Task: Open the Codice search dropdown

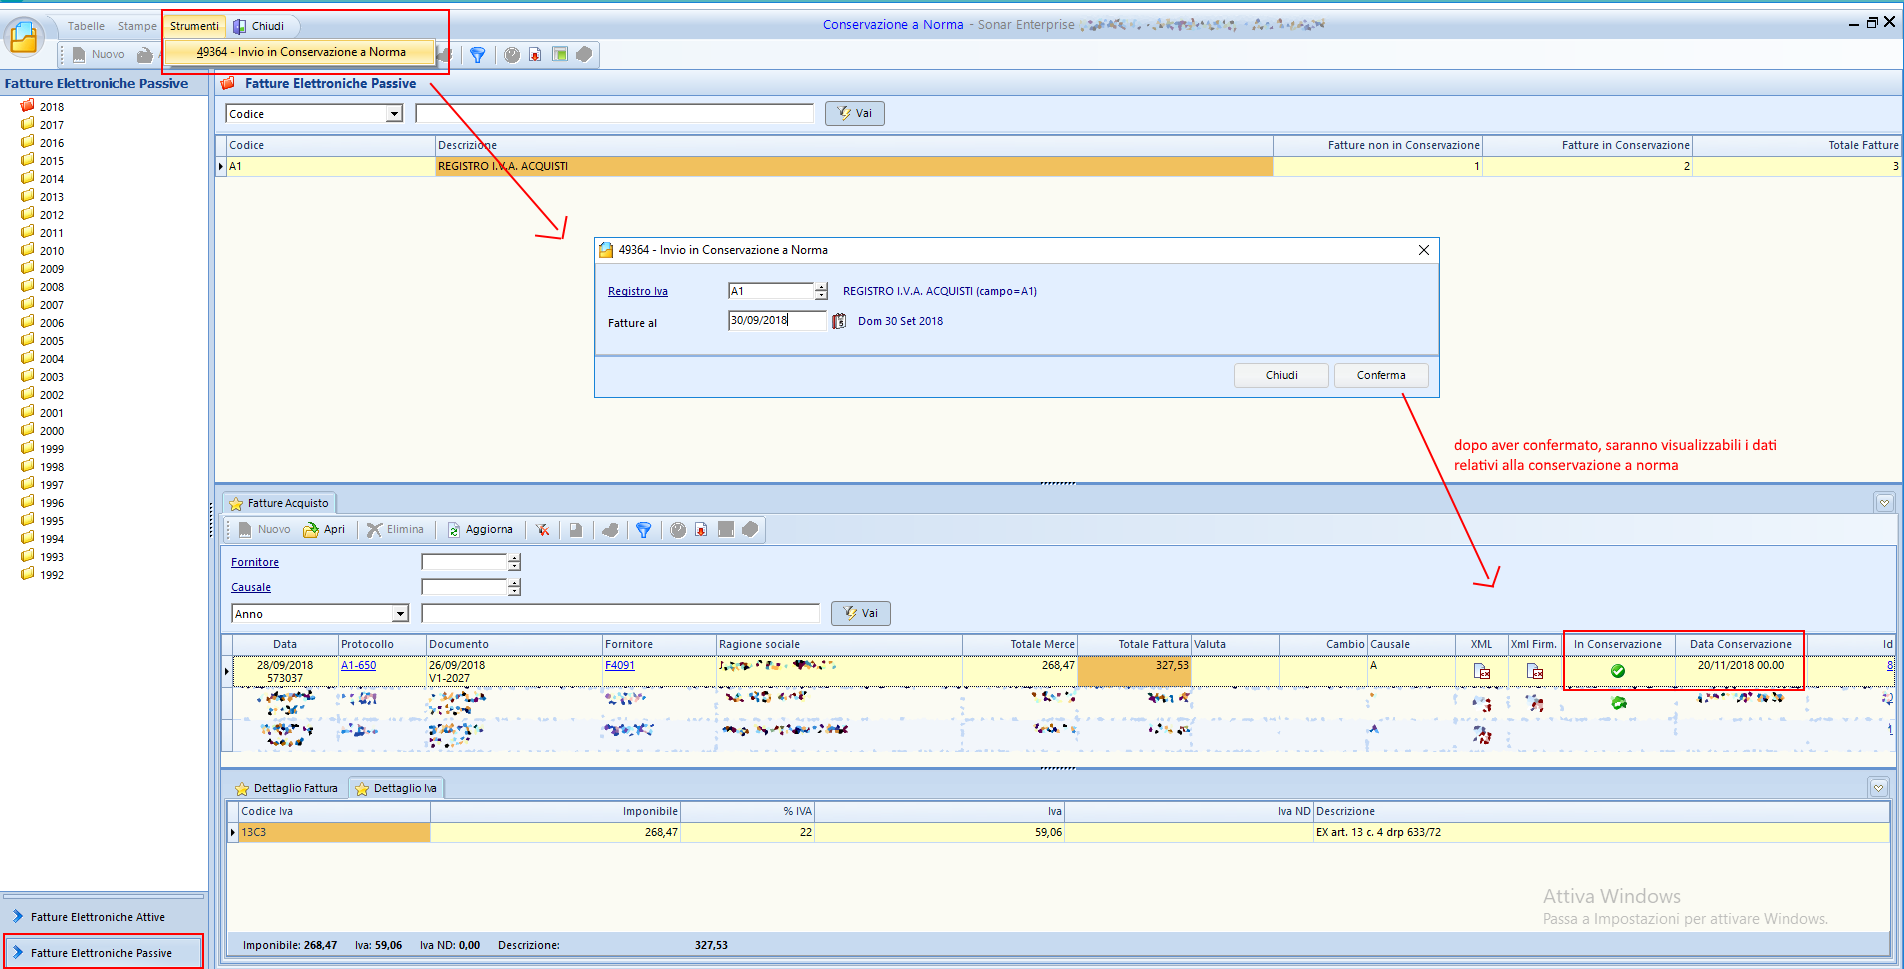Action: click(x=394, y=114)
